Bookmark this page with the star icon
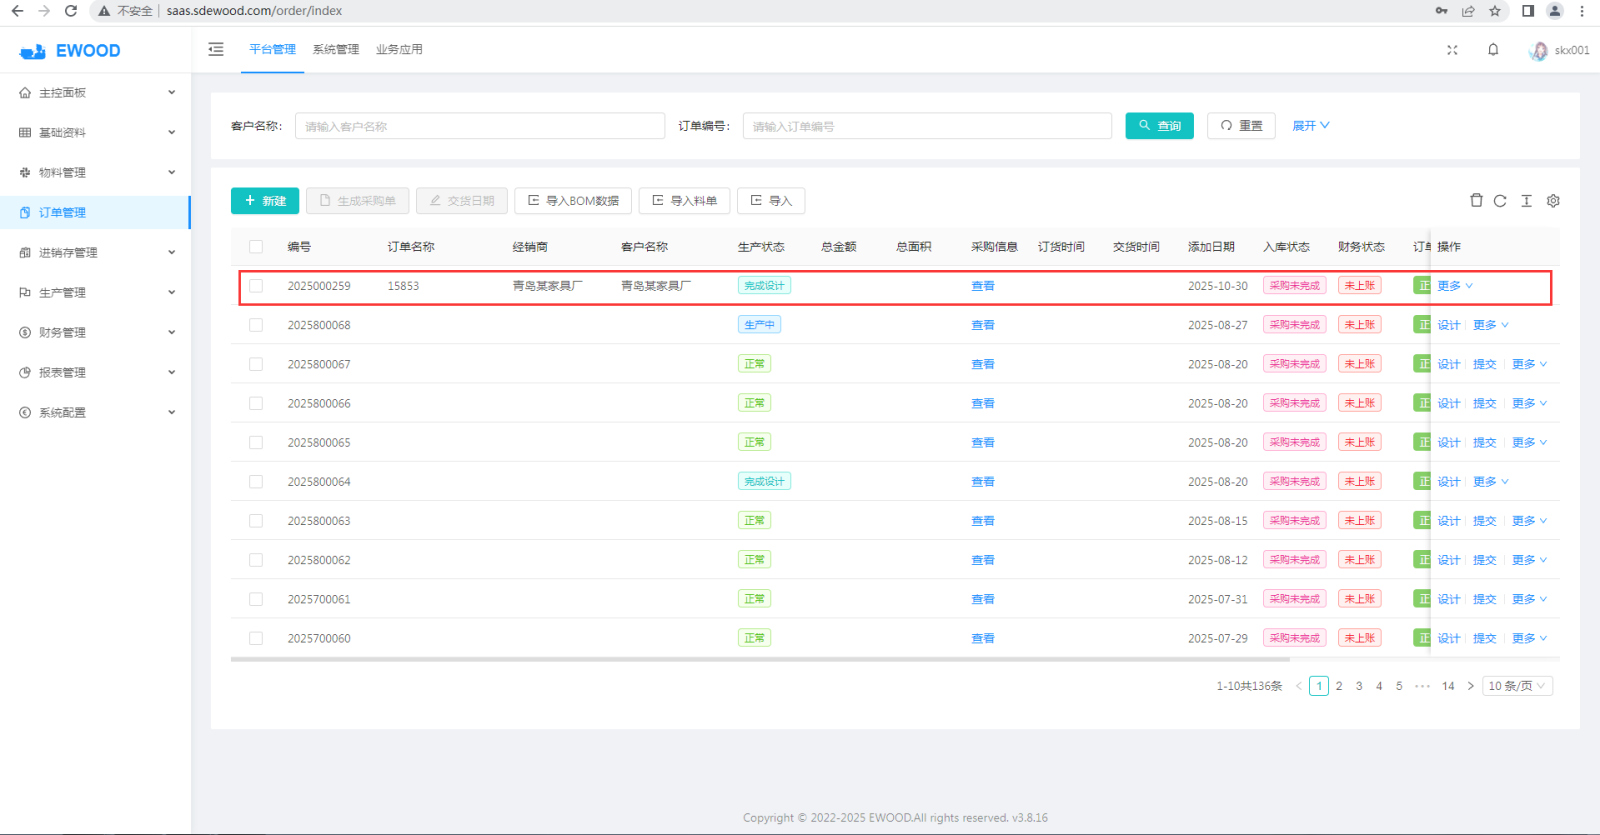This screenshot has height=835, width=1600. tap(1495, 11)
